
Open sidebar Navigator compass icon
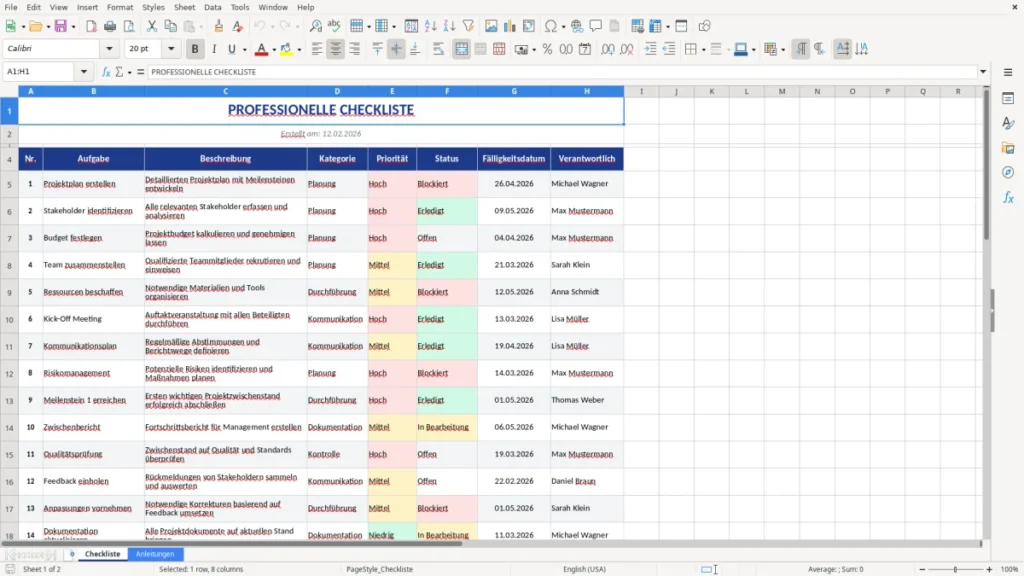(x=1008, y=172)
